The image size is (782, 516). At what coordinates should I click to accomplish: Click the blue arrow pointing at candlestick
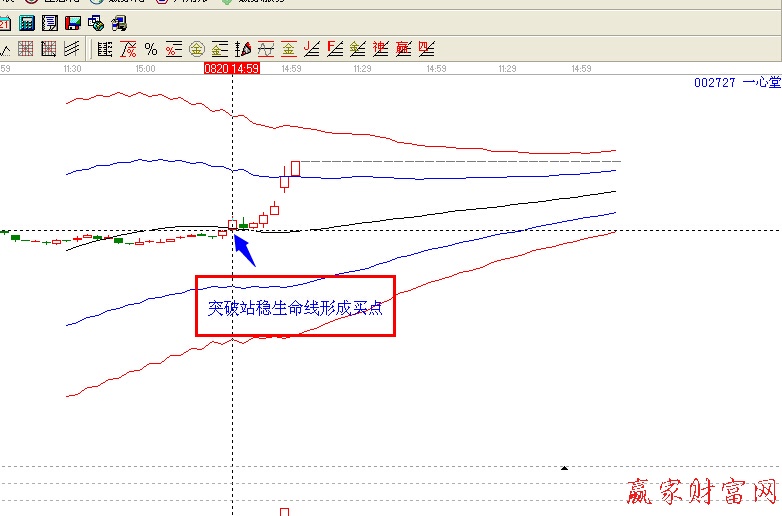[x=244, y=250]
